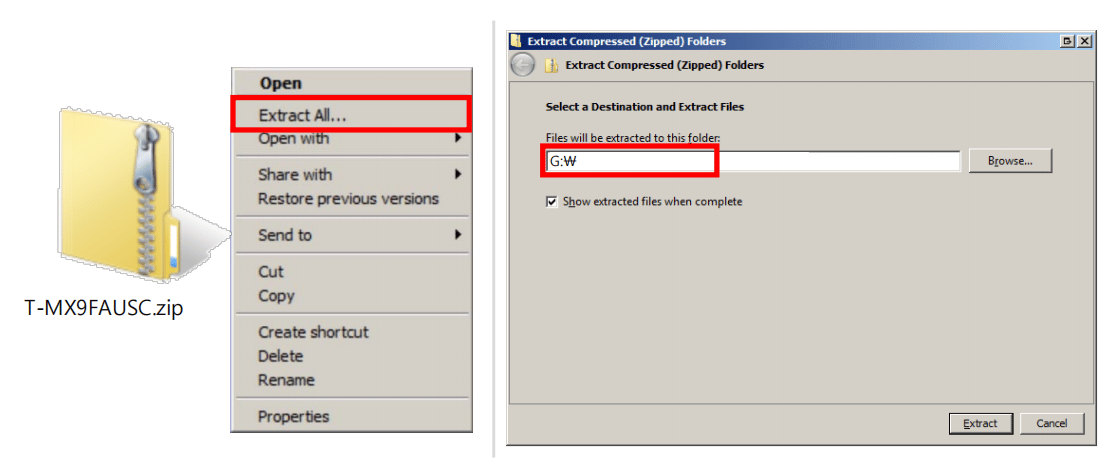Expand the Open with submenu arrow
This screenshot has width=1115, height=472.
point(459,138)
